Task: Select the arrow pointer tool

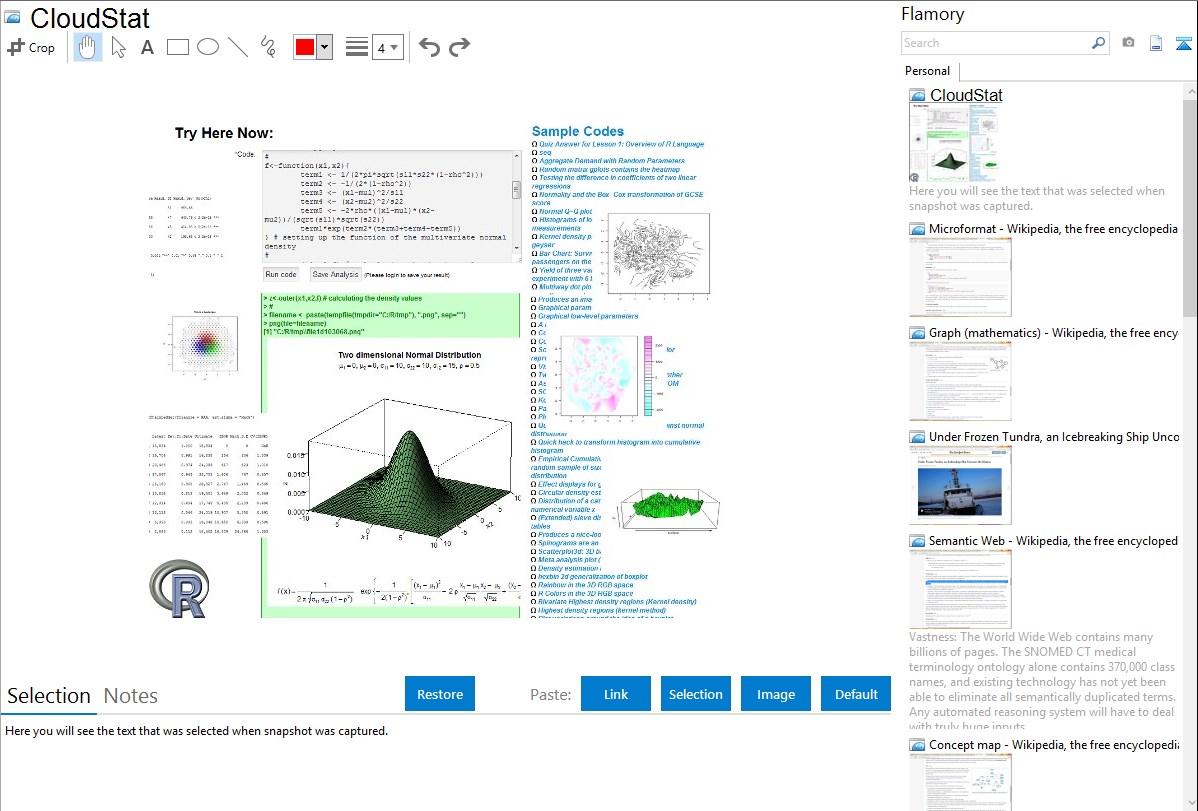Action: pyautogui.click(x=118, y=47)
